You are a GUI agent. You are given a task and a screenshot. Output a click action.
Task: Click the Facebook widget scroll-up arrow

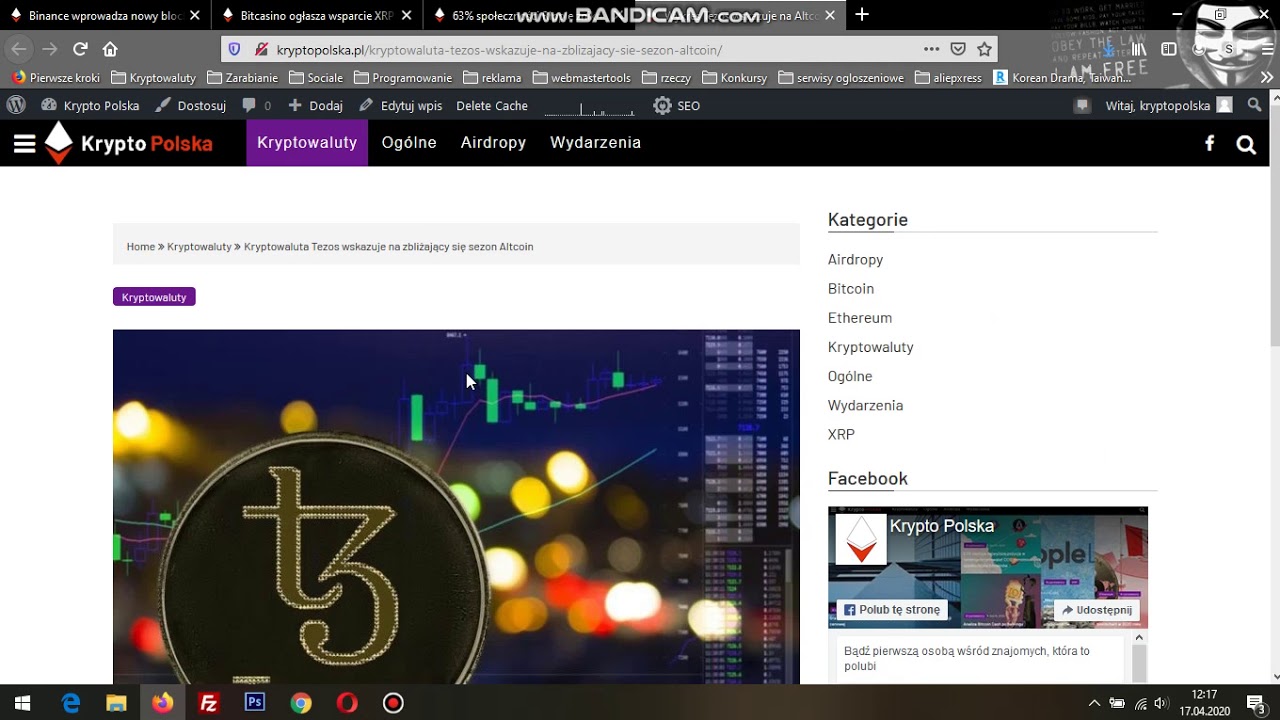pyautogui.click(x=1138, y=637)
